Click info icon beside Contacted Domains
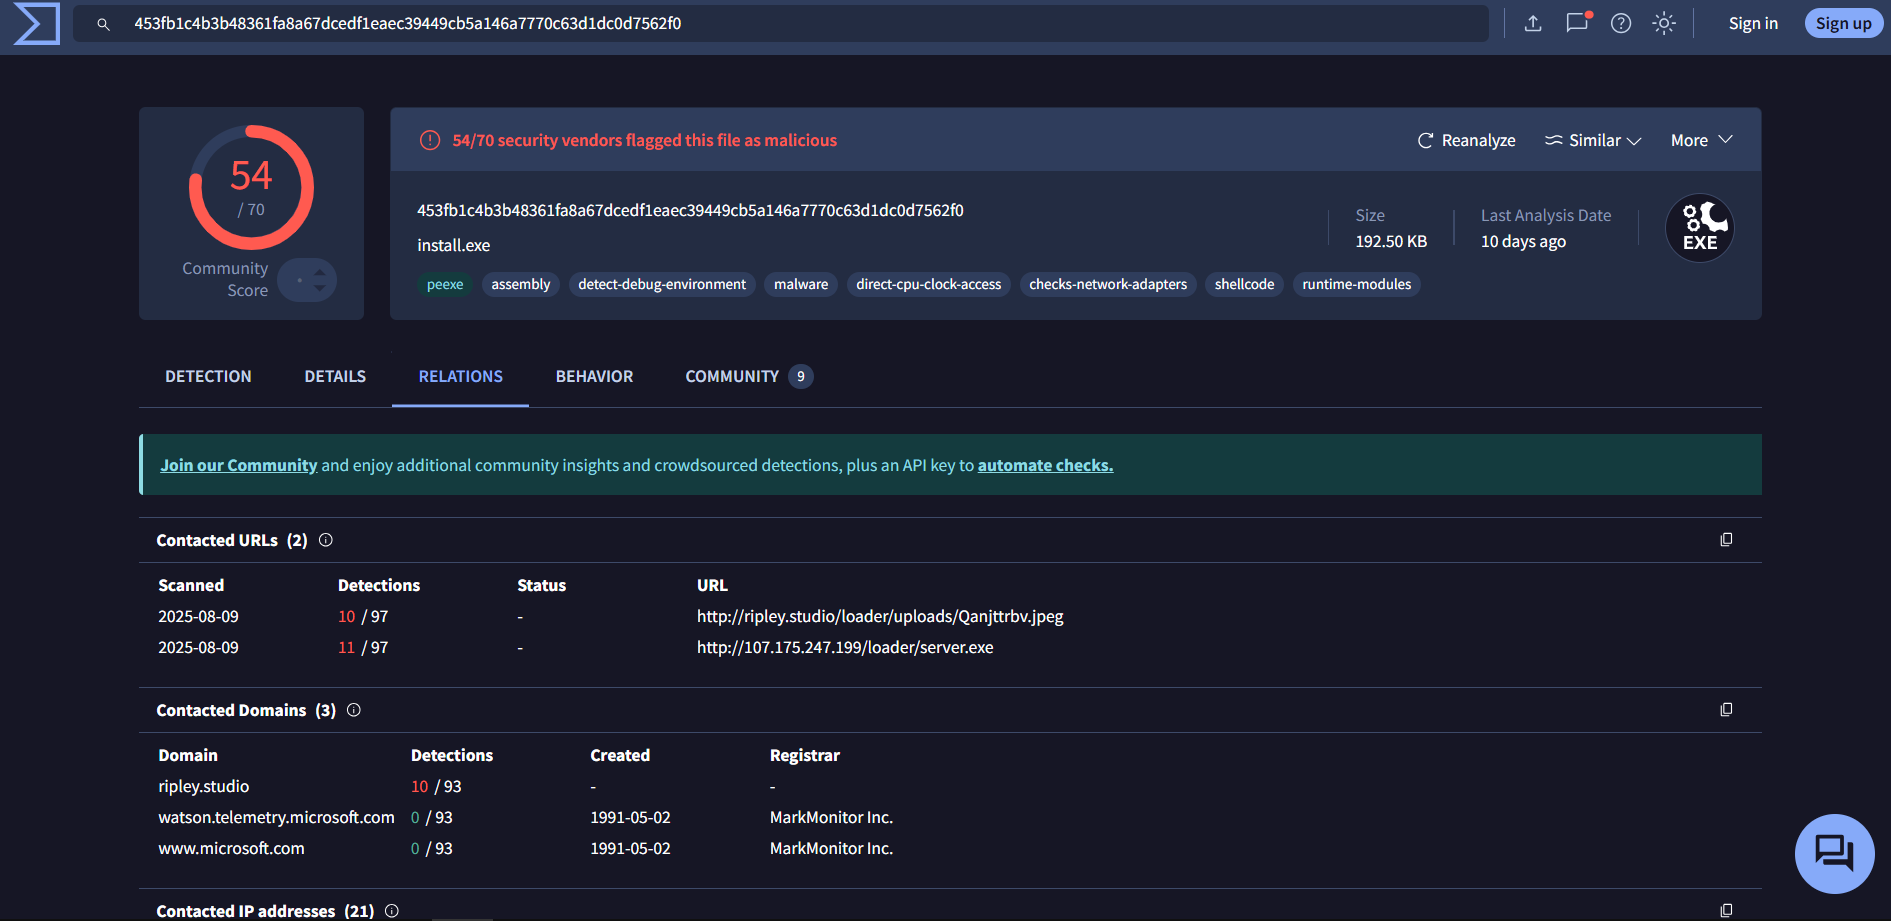 click(354, 710)
